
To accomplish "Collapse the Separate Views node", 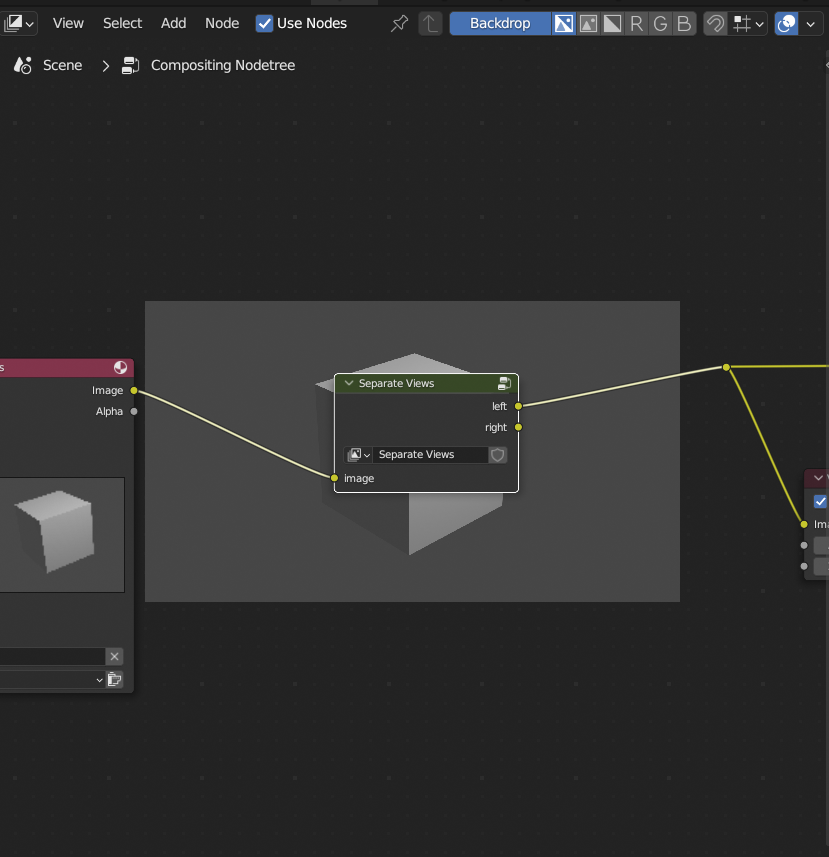I will 349,383.
